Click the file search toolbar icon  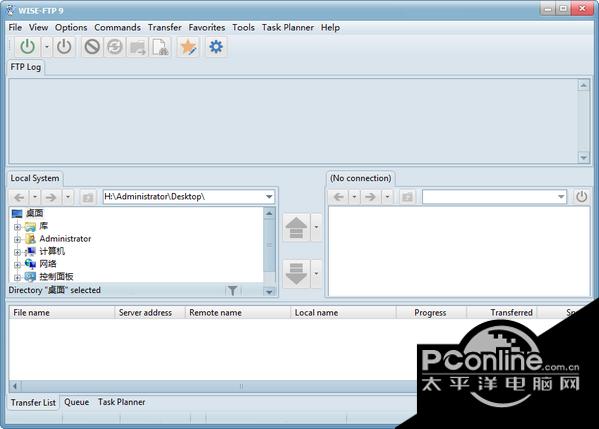(160, 47)
